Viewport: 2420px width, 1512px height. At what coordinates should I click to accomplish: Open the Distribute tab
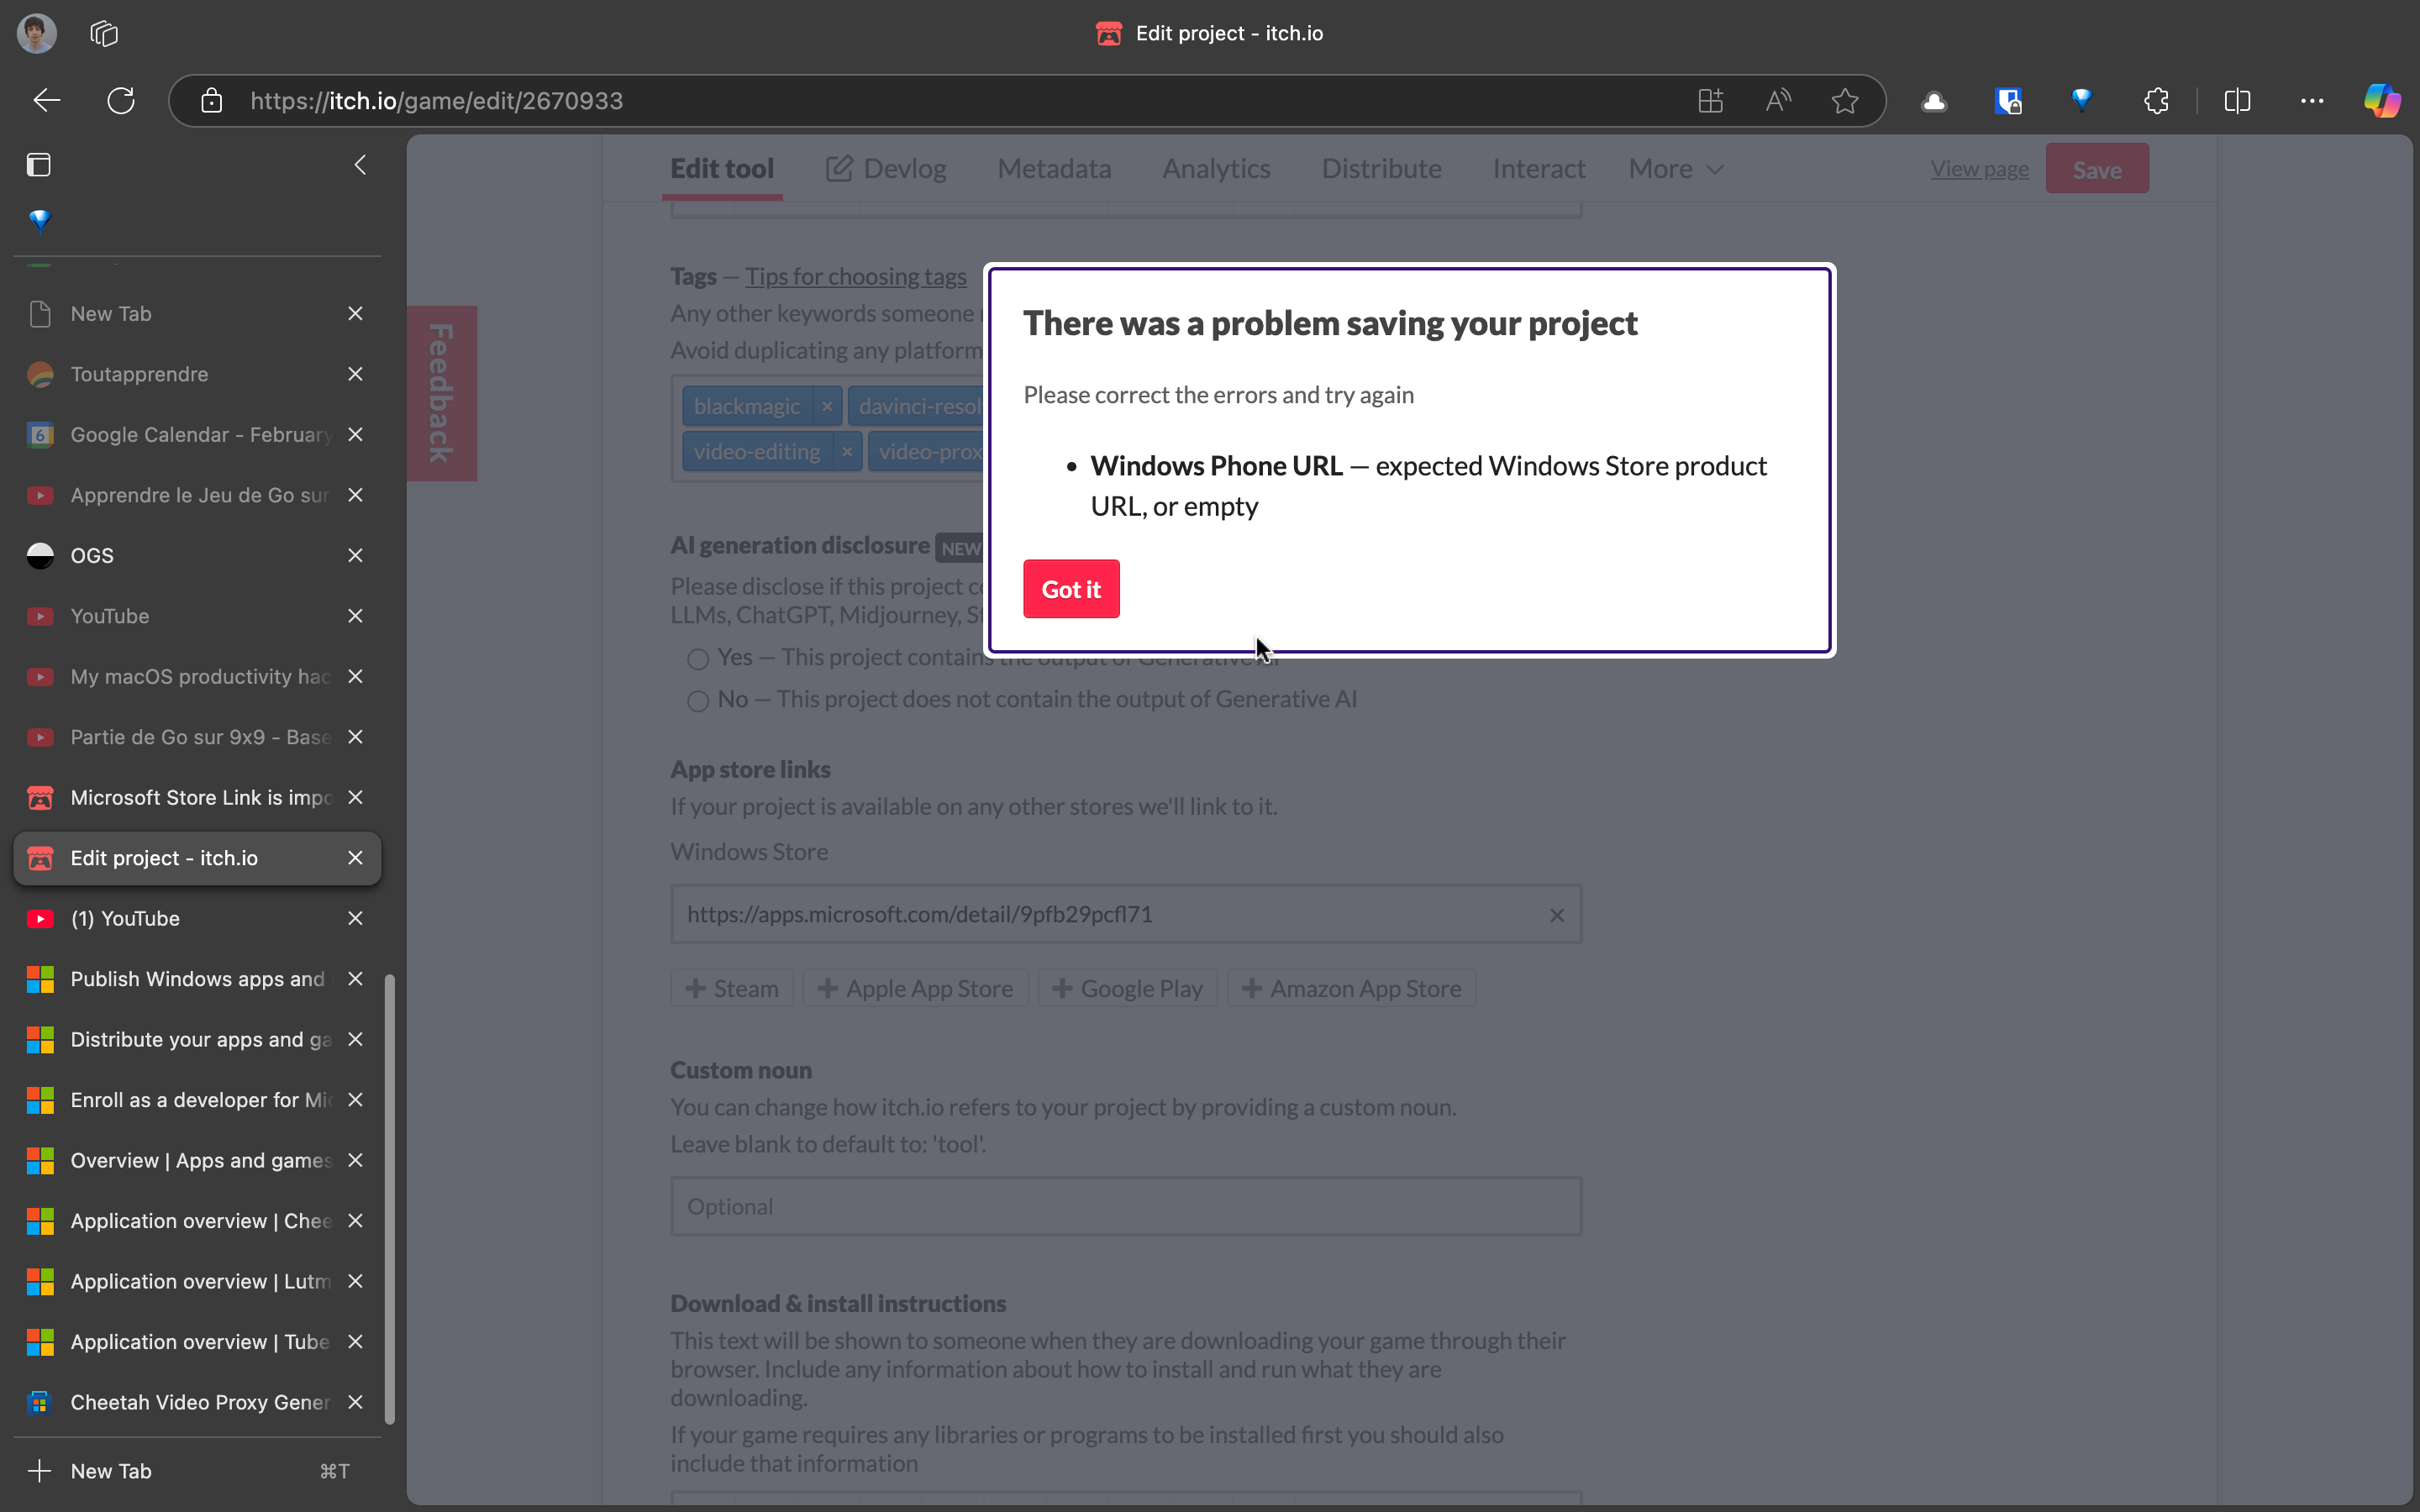[1381, 169]
